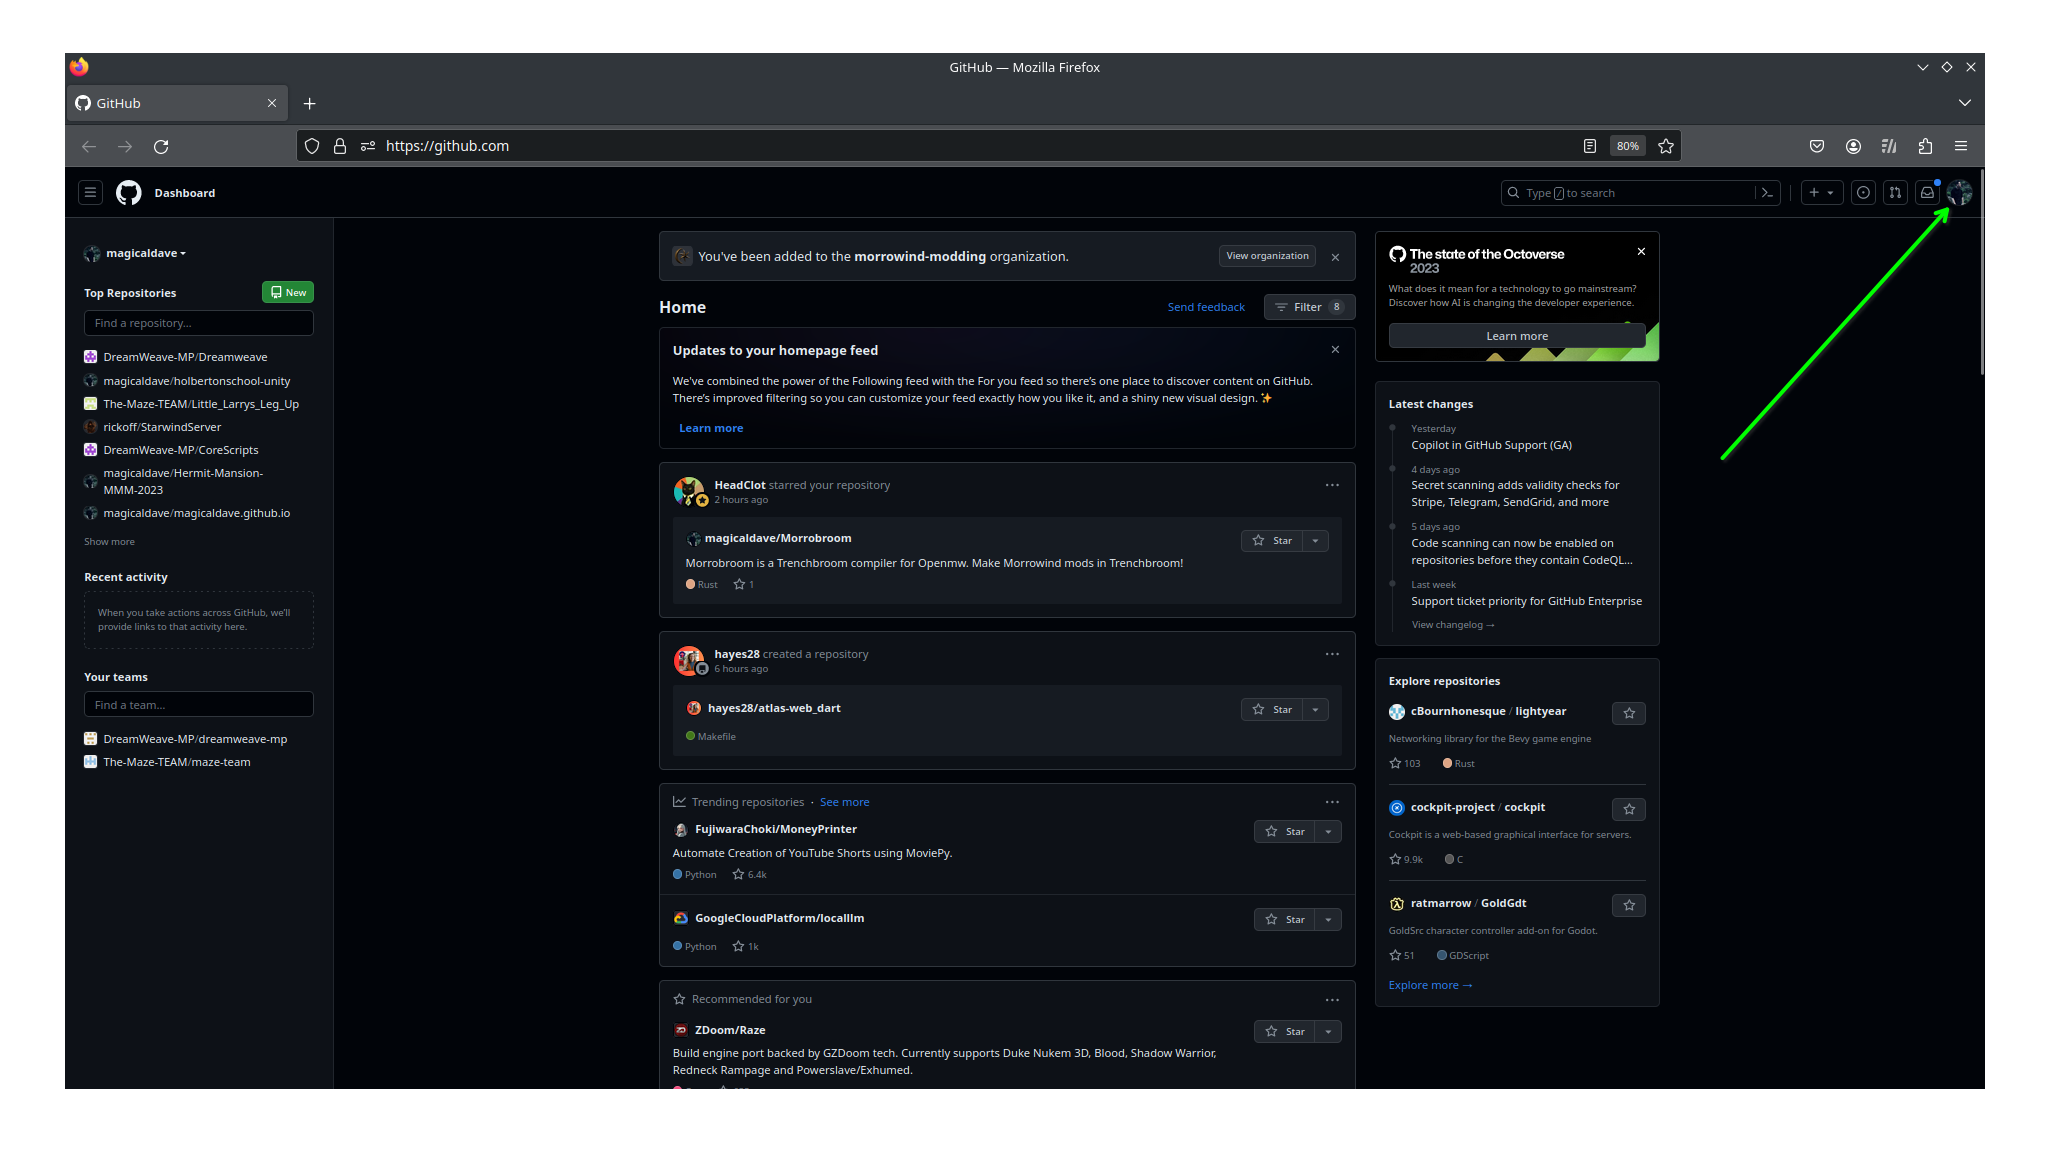Open the GitHub hamburger navigation menu
This screenshot has width=2050, height=1166.
[90, 193]
